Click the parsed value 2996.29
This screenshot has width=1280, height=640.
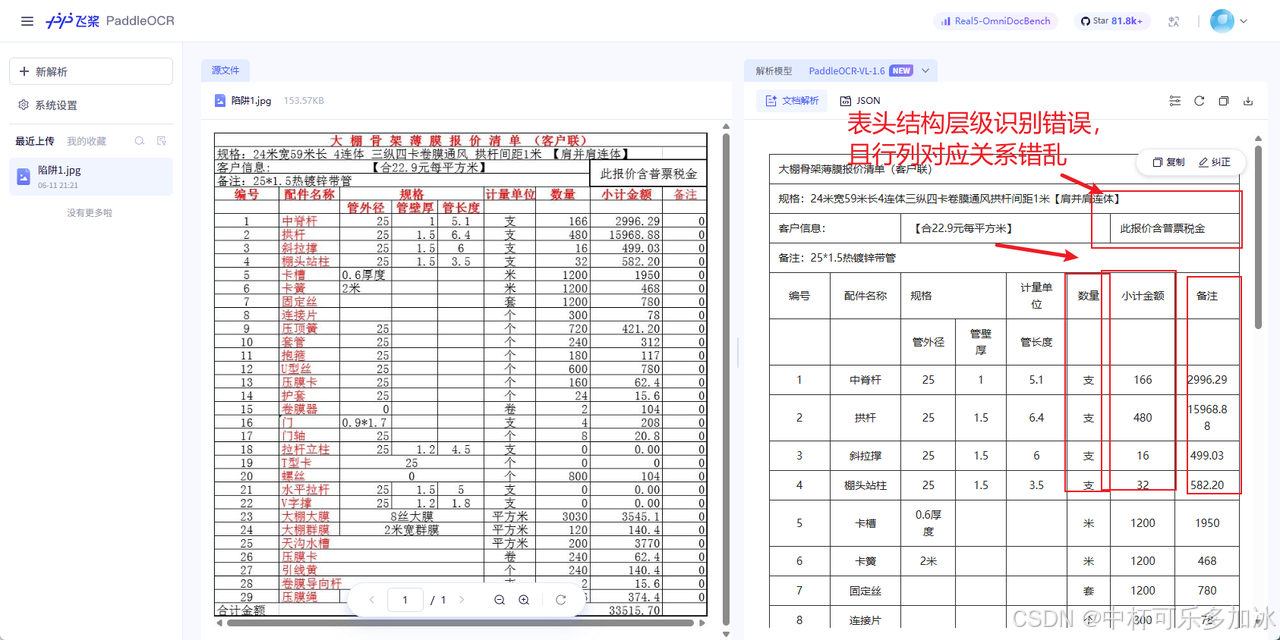tap(1207, 380)
